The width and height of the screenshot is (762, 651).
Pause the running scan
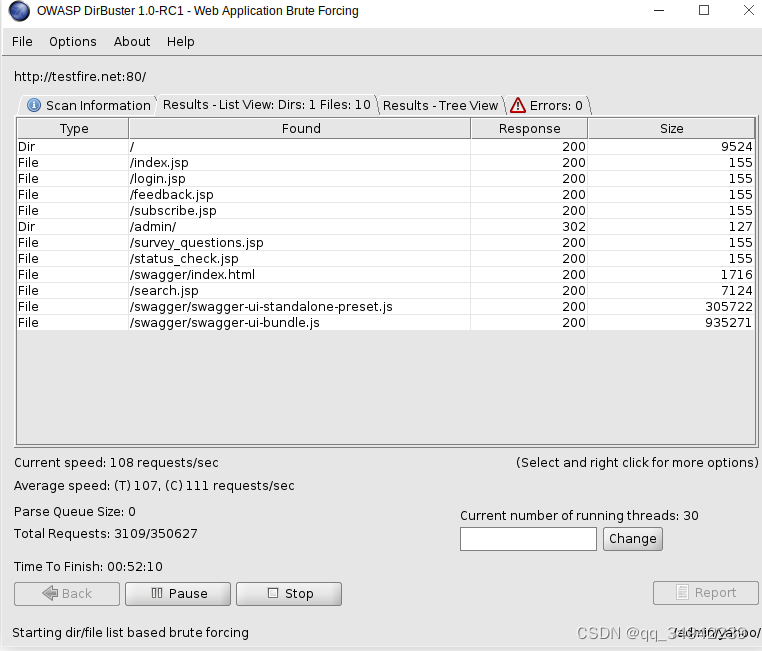click(x=178, y=594)
